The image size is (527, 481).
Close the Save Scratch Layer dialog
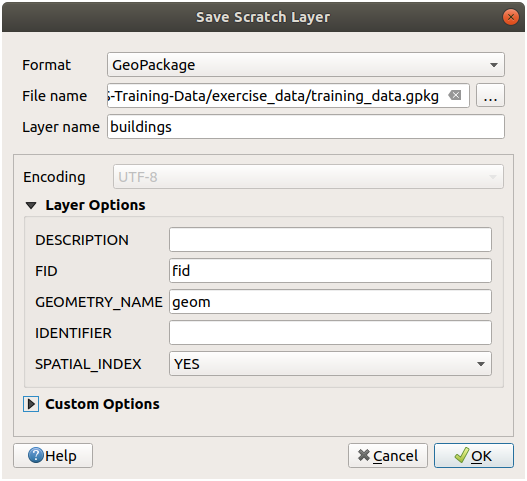[x=511, y=17]
